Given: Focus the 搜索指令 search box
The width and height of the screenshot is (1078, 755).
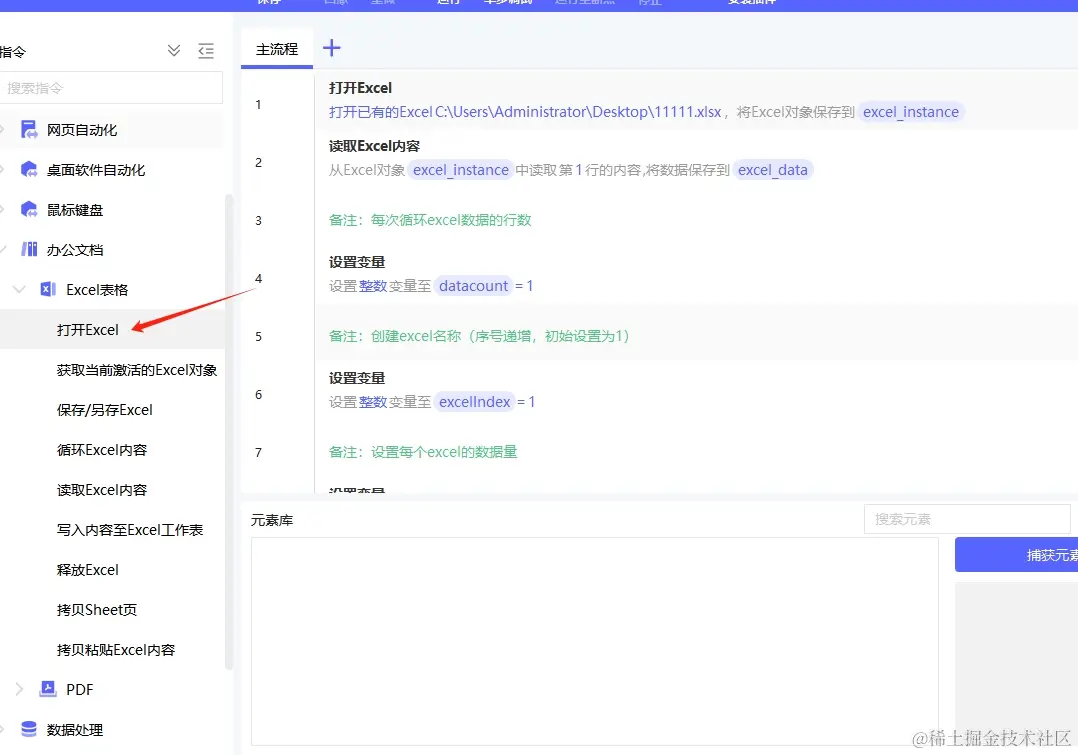Looking at the screenshot, I should (x=111, y=88).
